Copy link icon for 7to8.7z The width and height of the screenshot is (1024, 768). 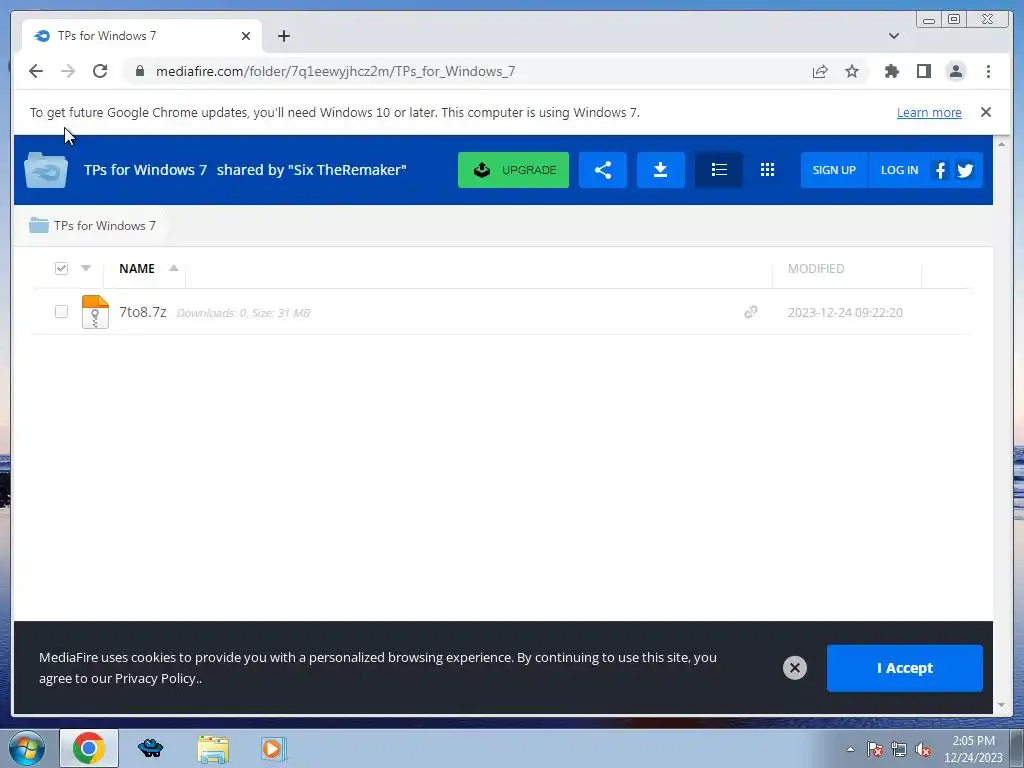(x=751, y=312)
